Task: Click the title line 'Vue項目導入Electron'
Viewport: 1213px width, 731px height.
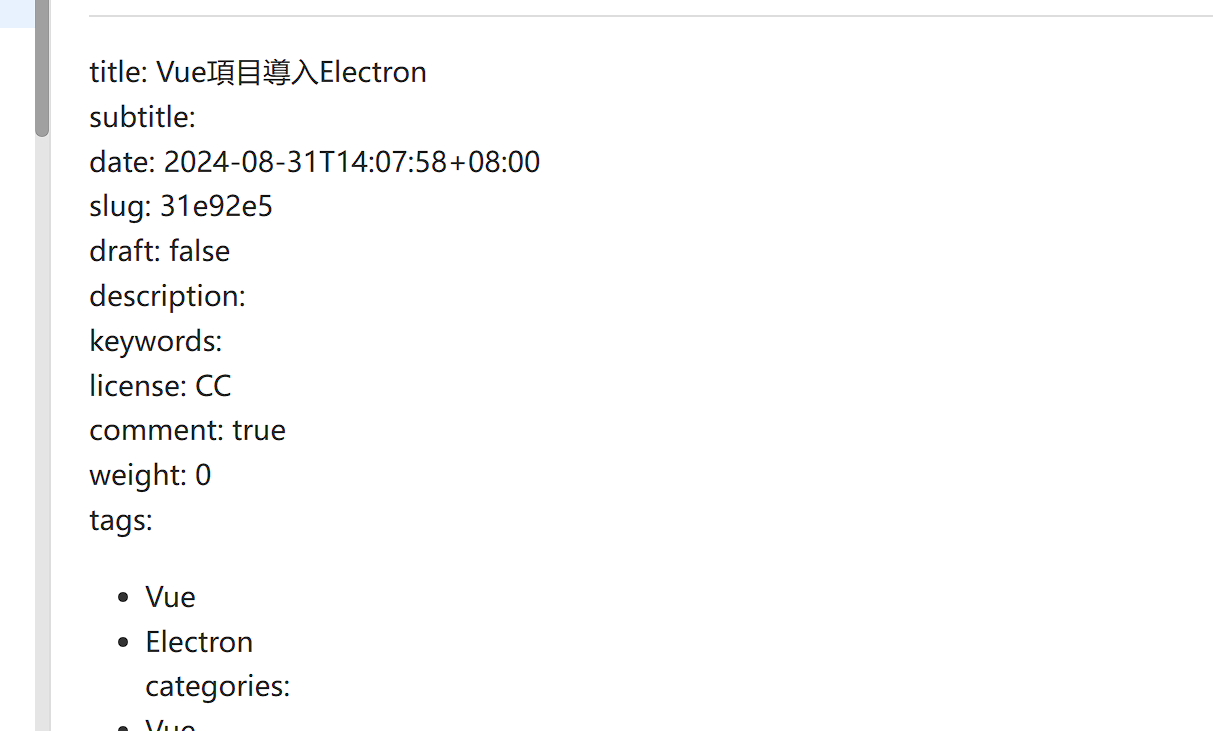Action: 258,72
